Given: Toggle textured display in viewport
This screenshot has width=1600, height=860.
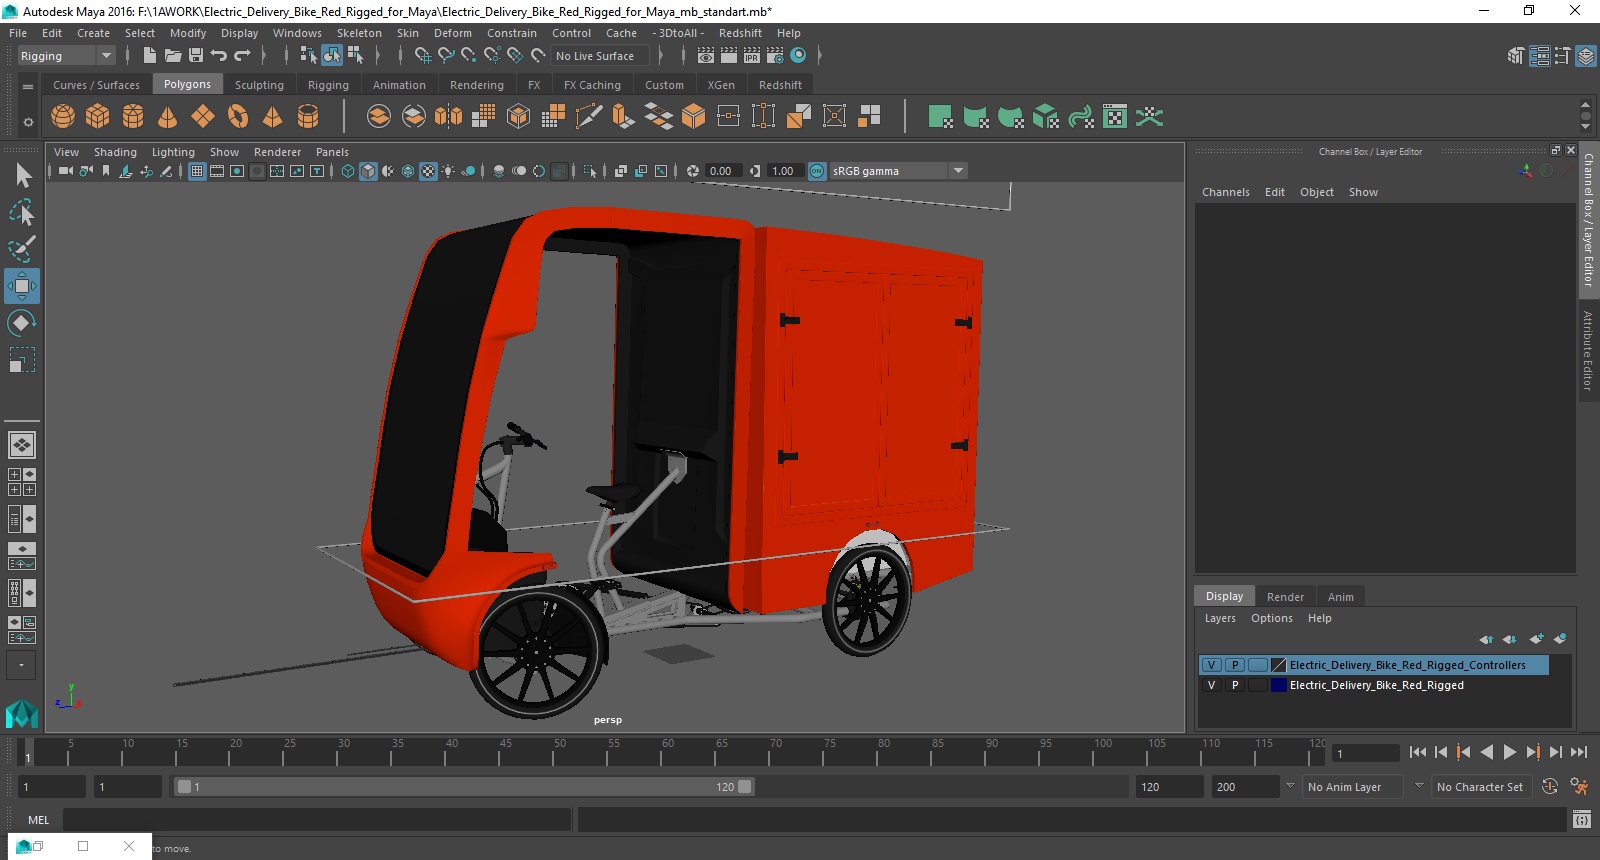Looking at the screenshot, I should click(x=428, y=171).
